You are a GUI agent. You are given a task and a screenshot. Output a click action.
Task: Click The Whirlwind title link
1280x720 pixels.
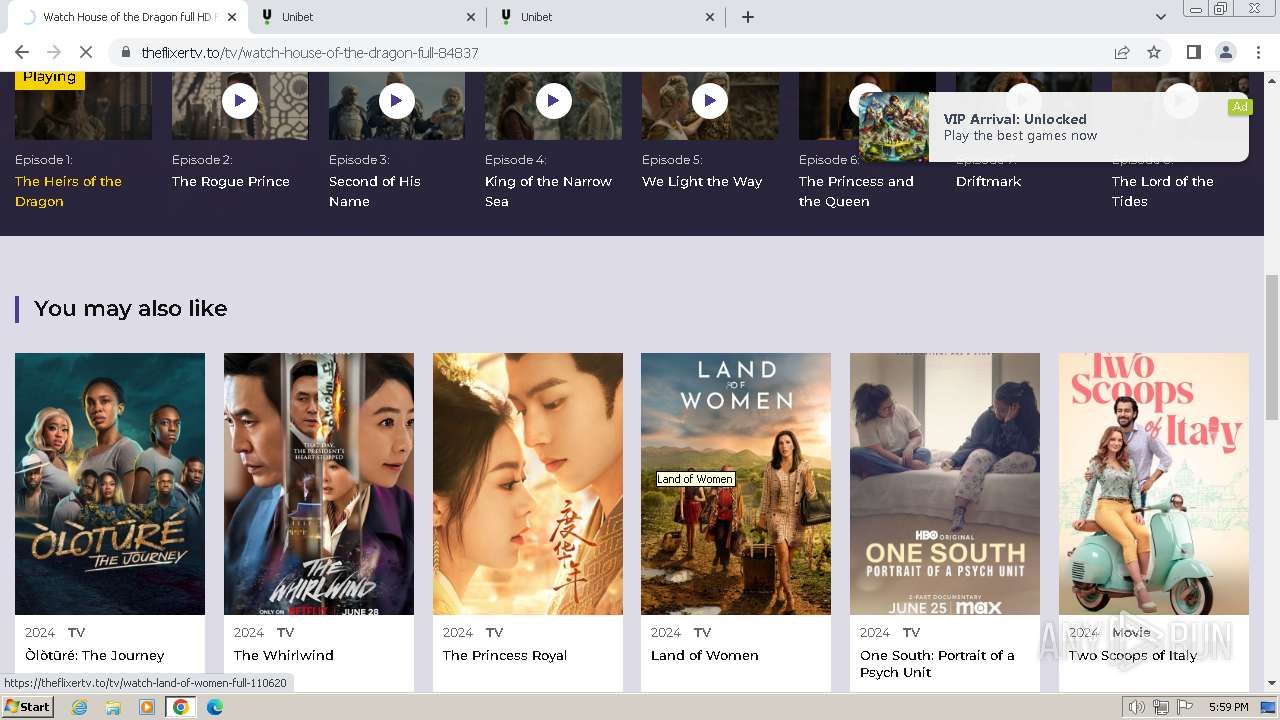pyautogui.click(x=284, y=655)
